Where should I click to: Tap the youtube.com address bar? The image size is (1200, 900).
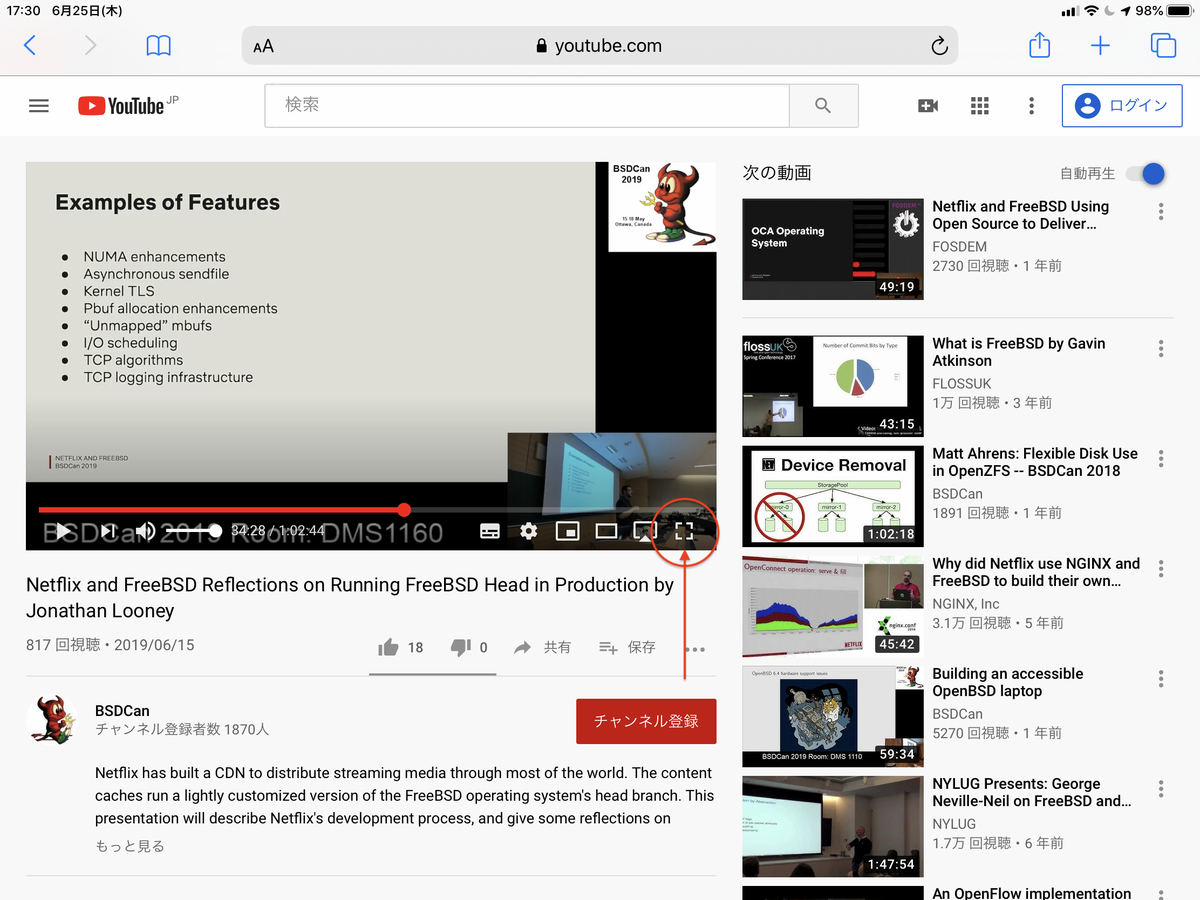[600, 46]
